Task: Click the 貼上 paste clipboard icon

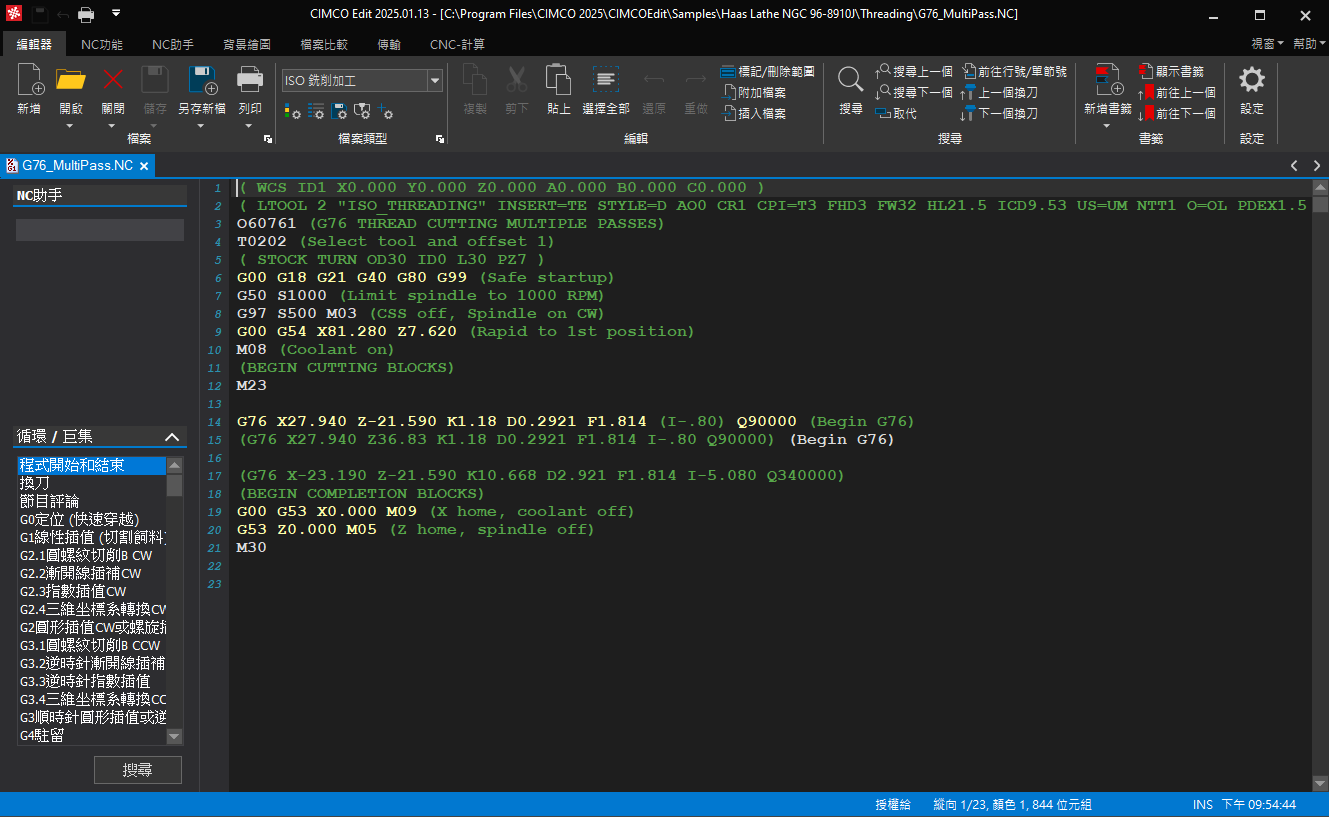Action: coord(558,80)
